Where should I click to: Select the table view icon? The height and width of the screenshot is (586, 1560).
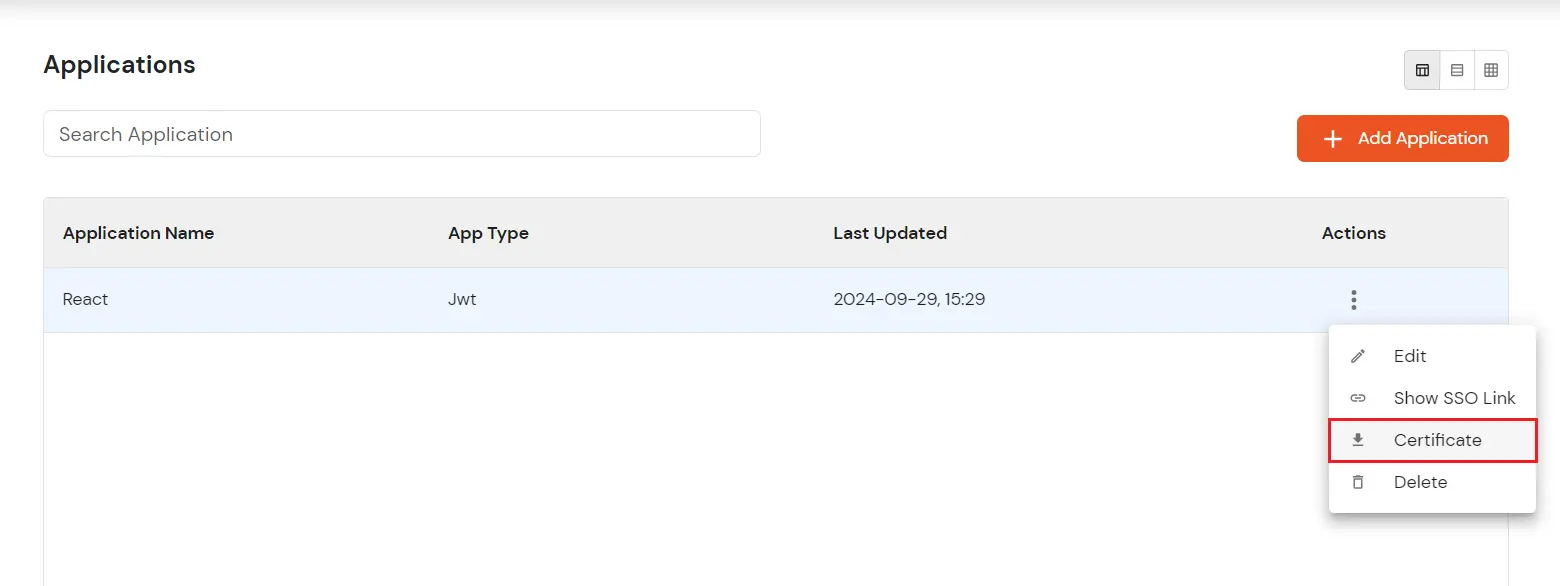(1422, 70)
